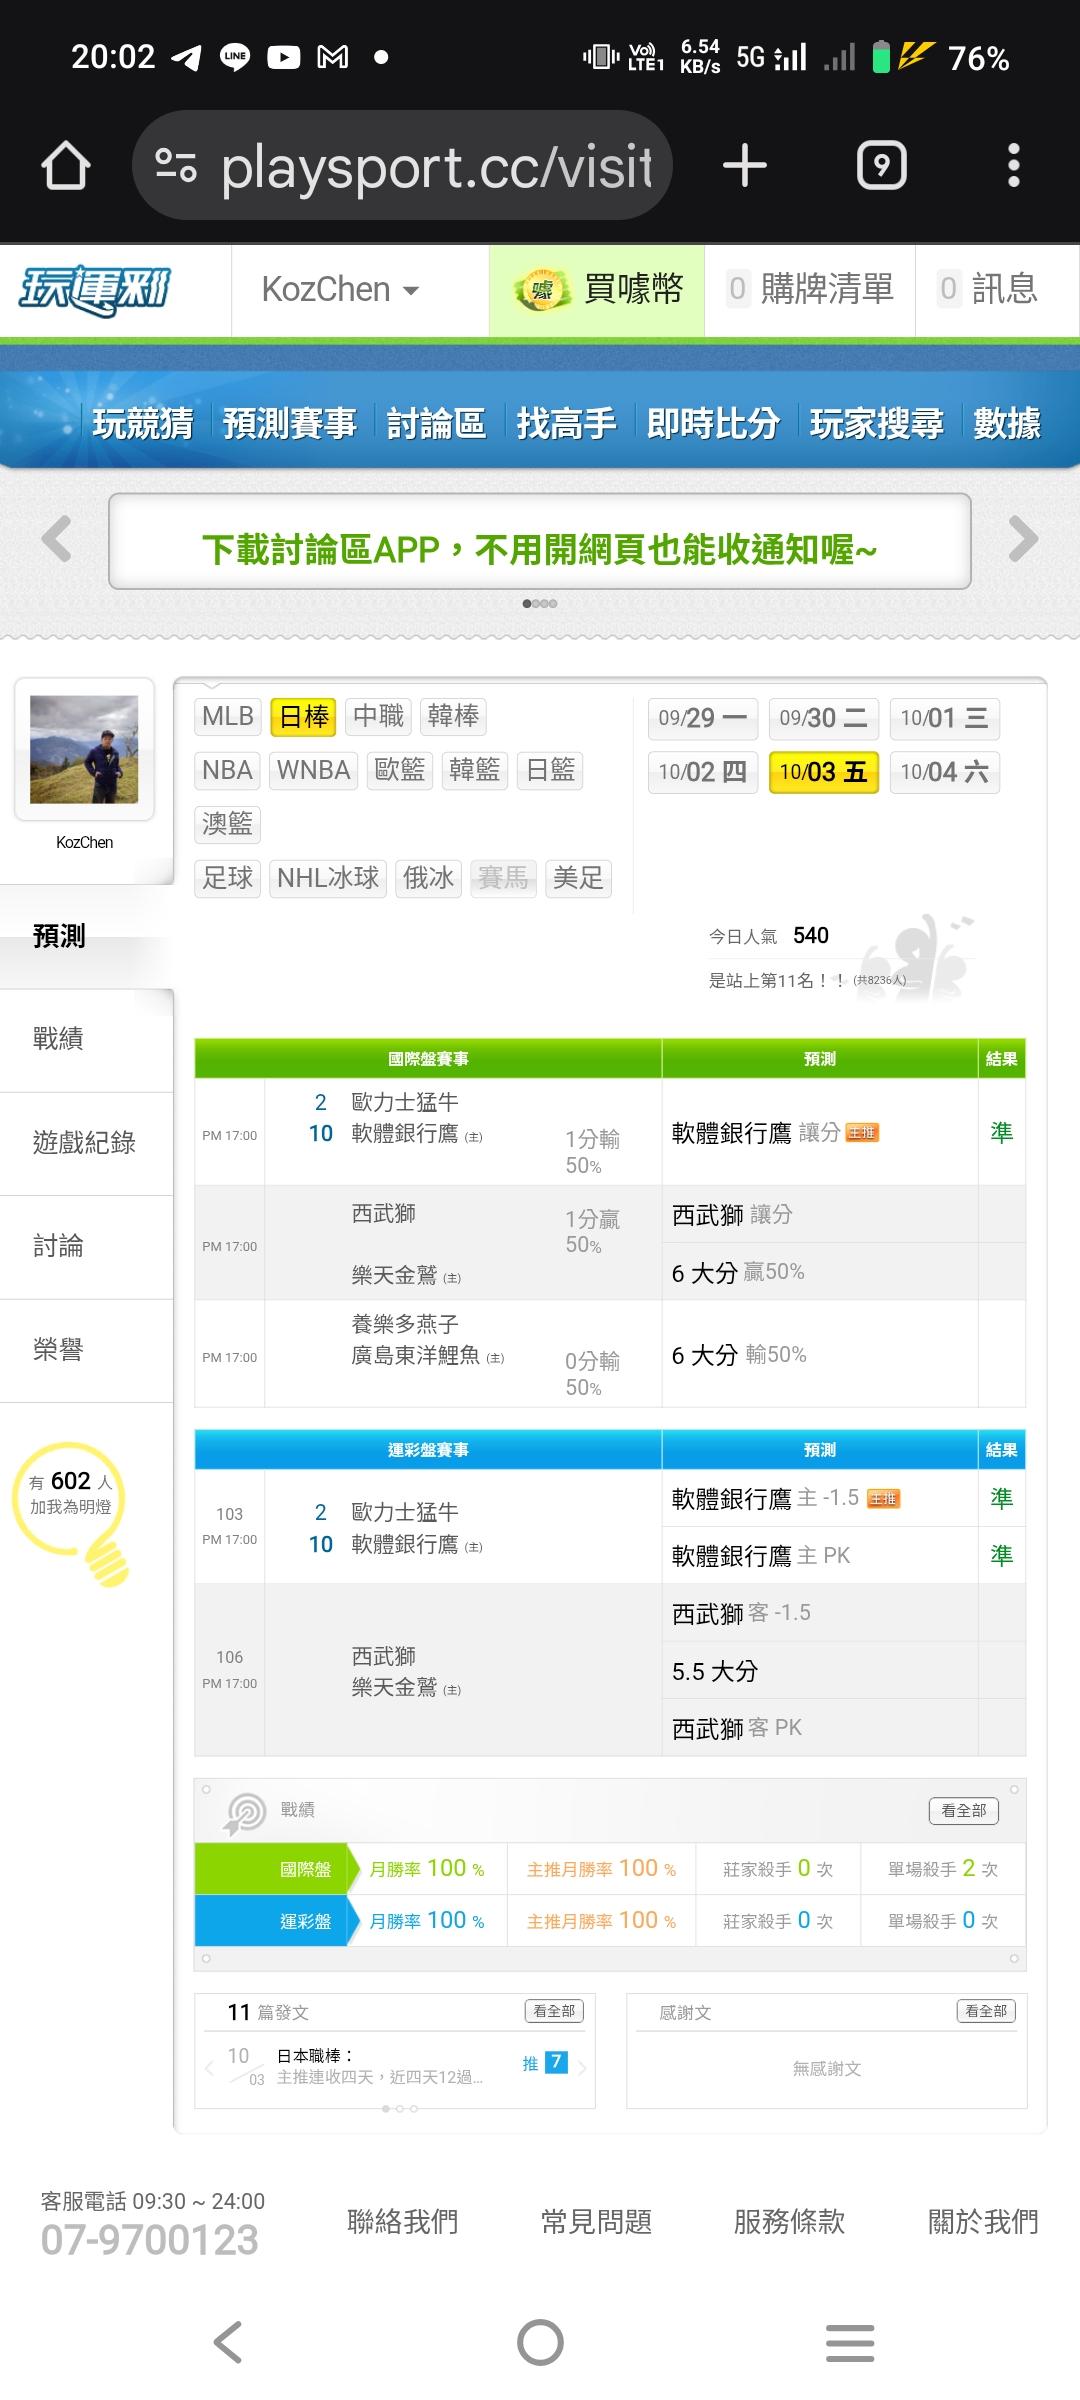Image resolution: width=1080 pixels, height=2400 pixels.
Task: Open a new browser tab with plus icon
Action: [x=745, y=165]
